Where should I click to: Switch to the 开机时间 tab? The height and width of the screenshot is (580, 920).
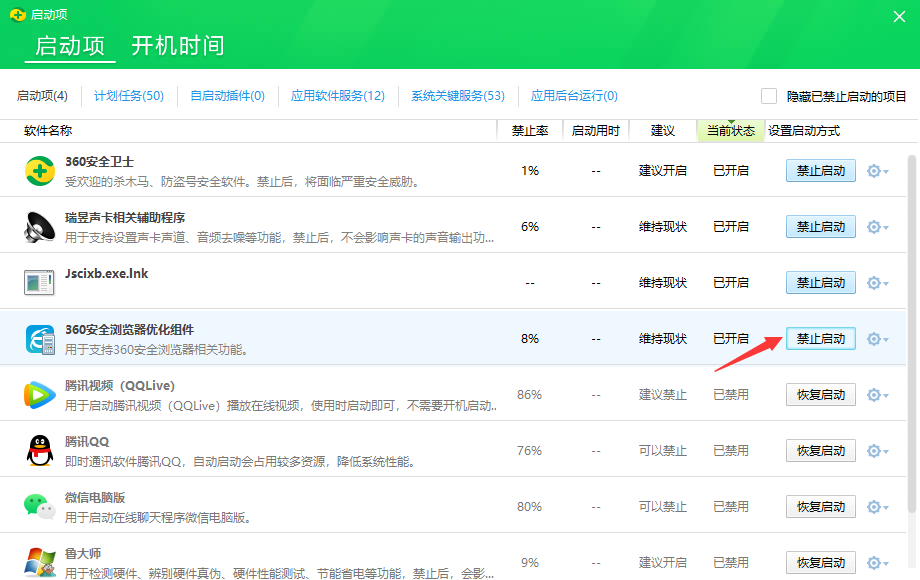[176, 46]
